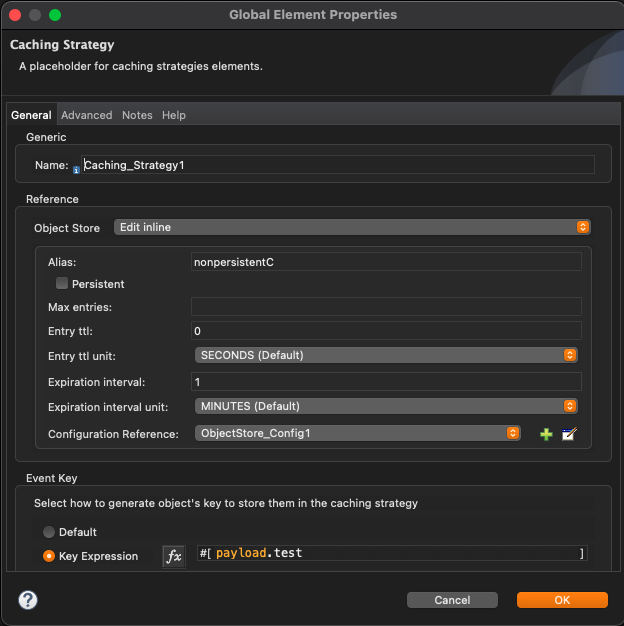Switch to the Advanced tab
This screenshot has width=624, height=626.
(x=87, y=115)
